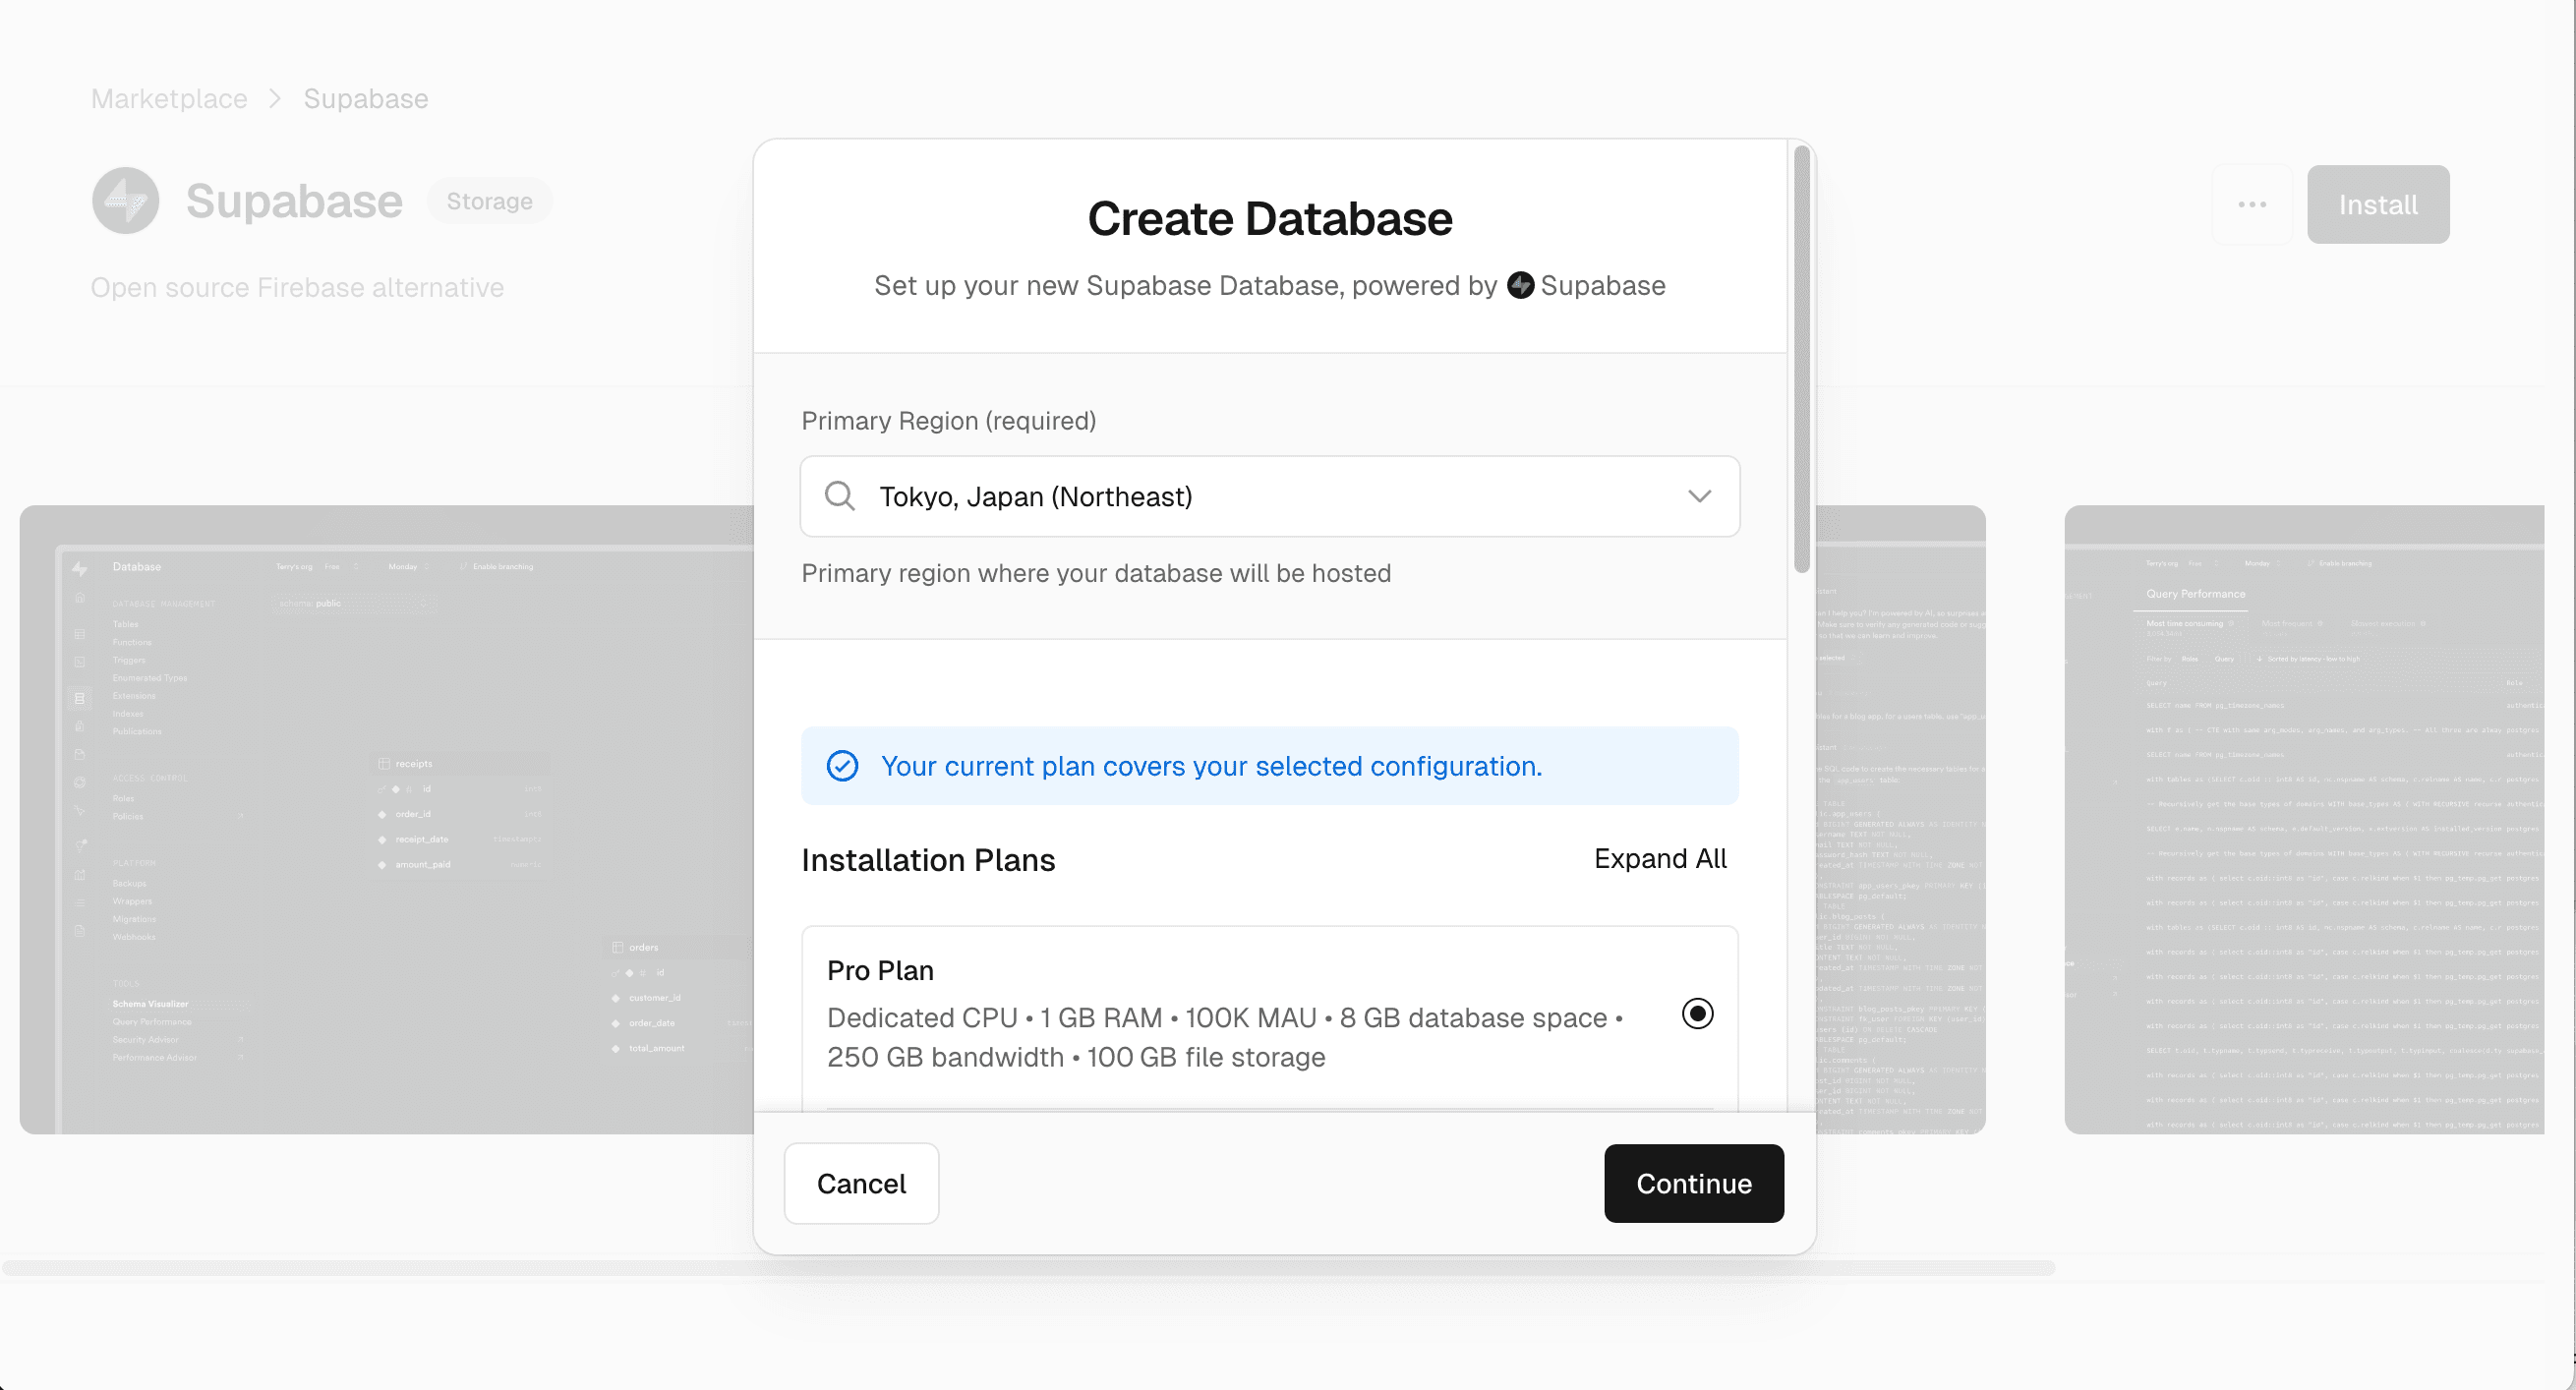Click the Pro Plan title text

880,970
